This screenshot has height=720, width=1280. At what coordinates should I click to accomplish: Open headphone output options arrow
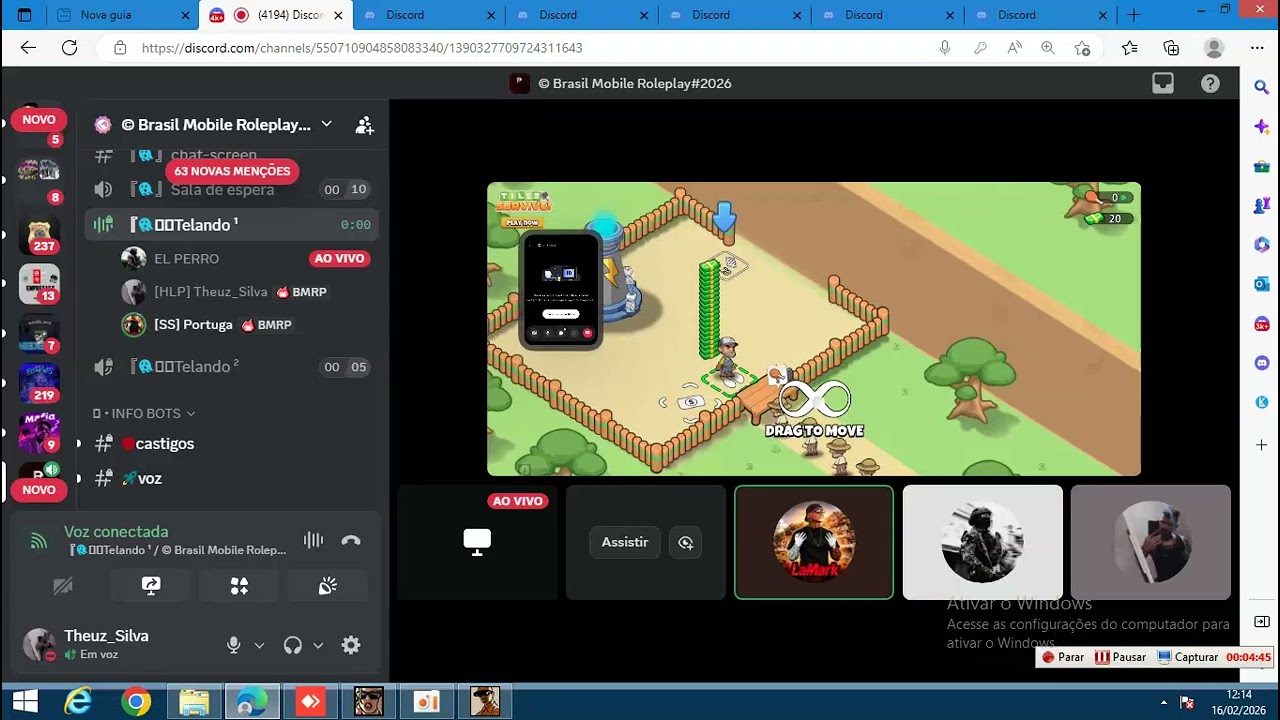[318, 645]
